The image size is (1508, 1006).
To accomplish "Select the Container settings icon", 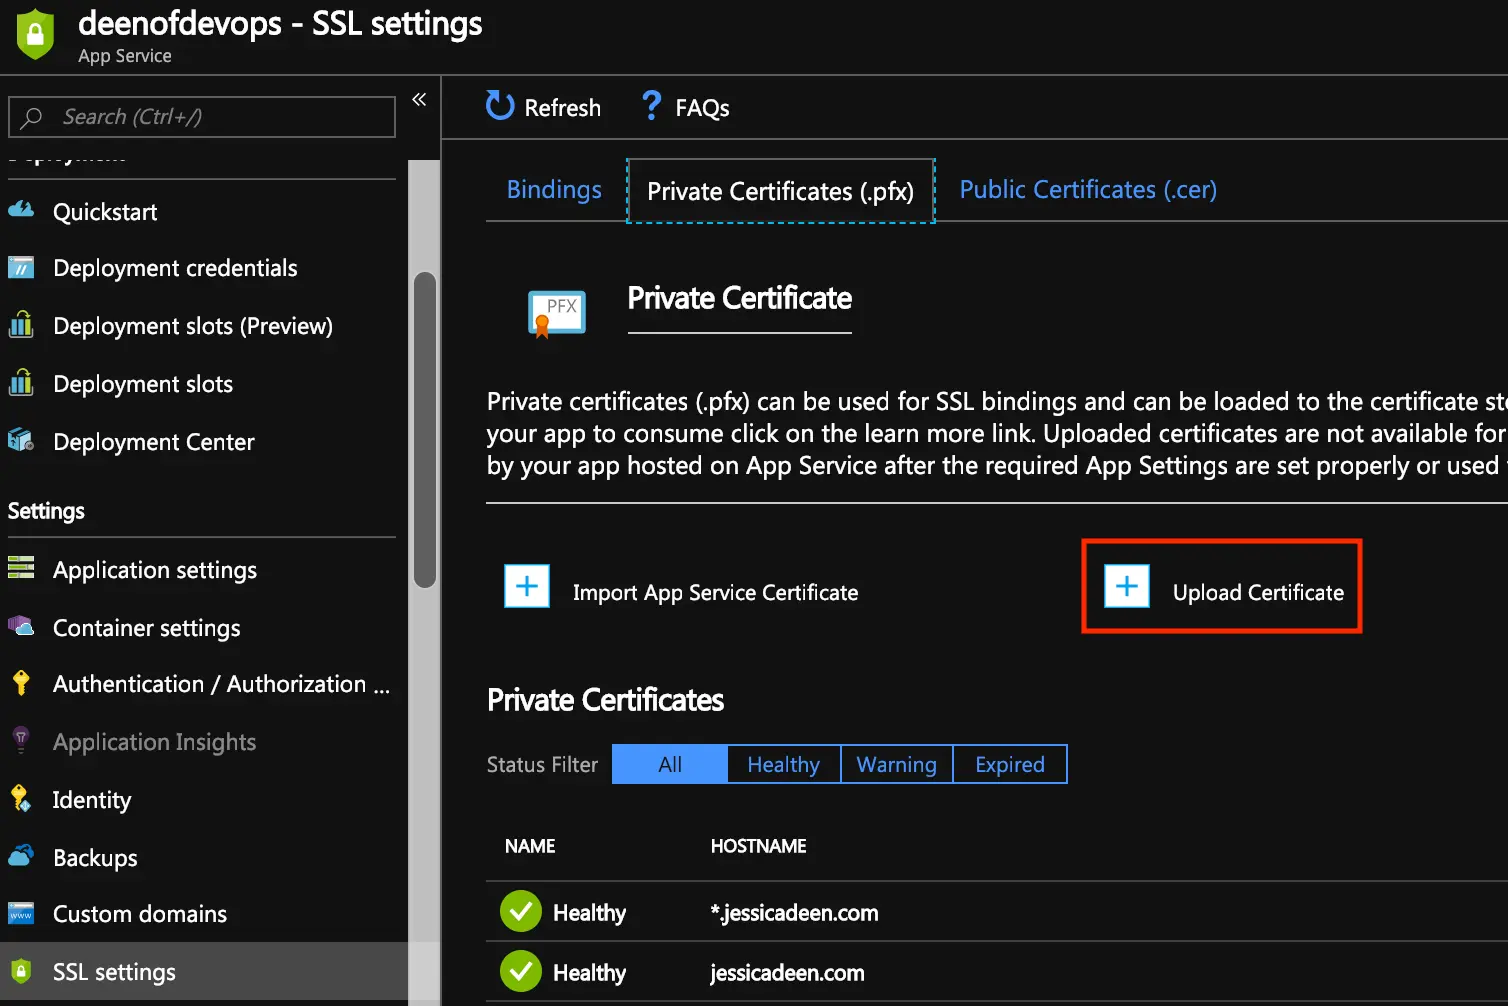I will (21, 627).
